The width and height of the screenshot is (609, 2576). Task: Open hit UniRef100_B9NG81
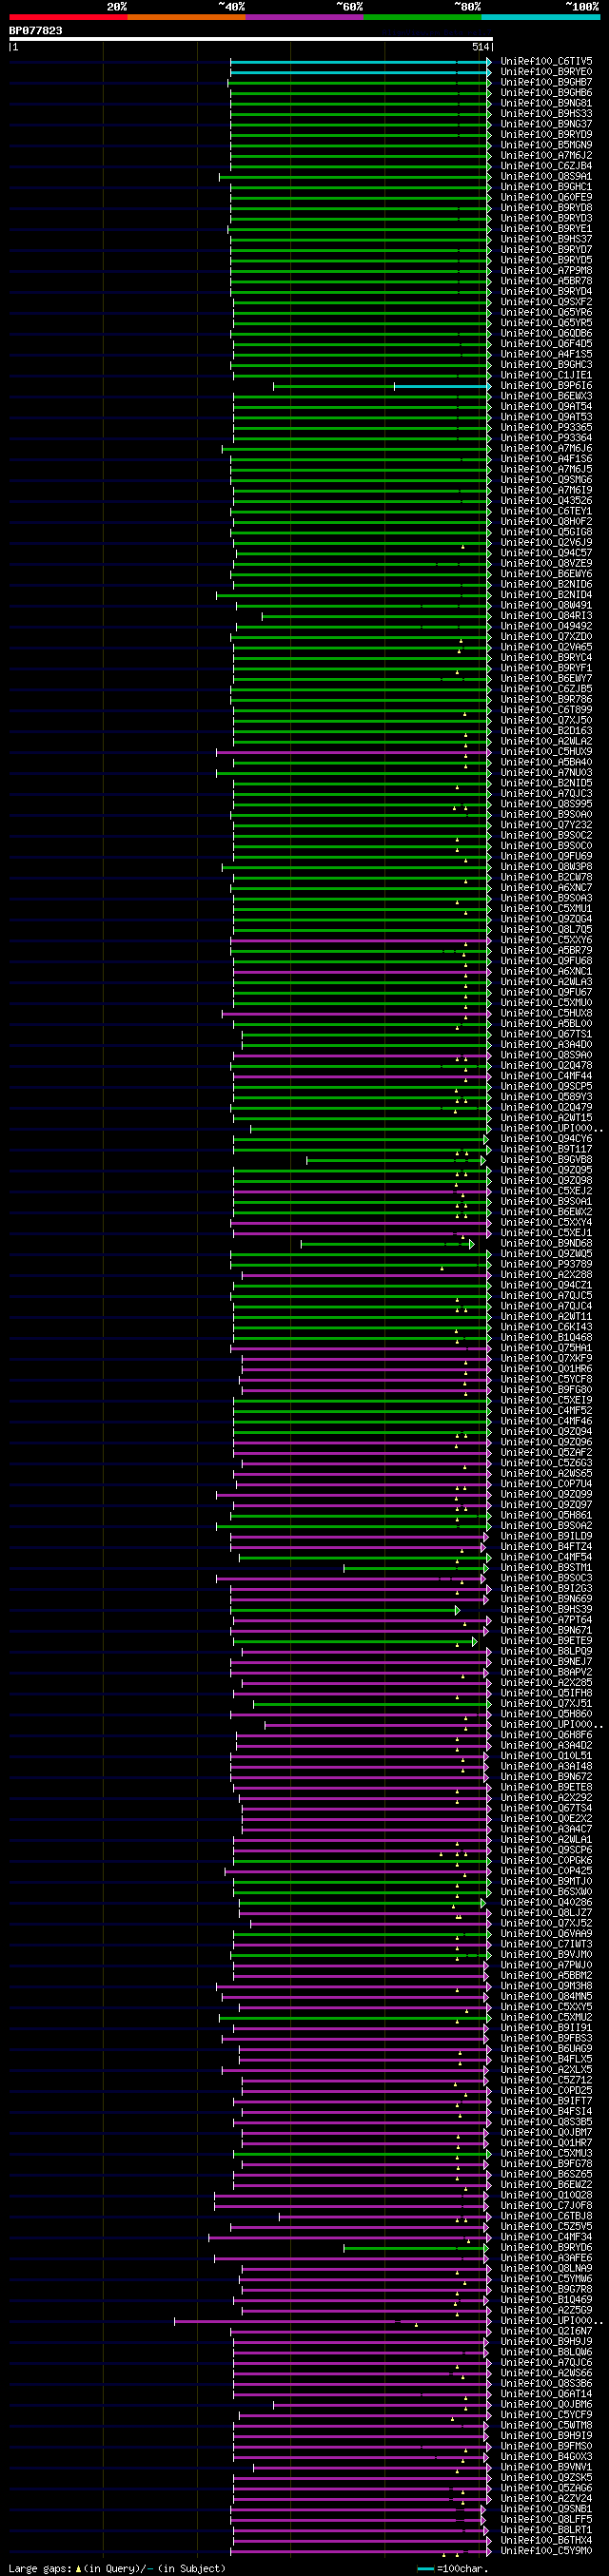tap(546, 104)
